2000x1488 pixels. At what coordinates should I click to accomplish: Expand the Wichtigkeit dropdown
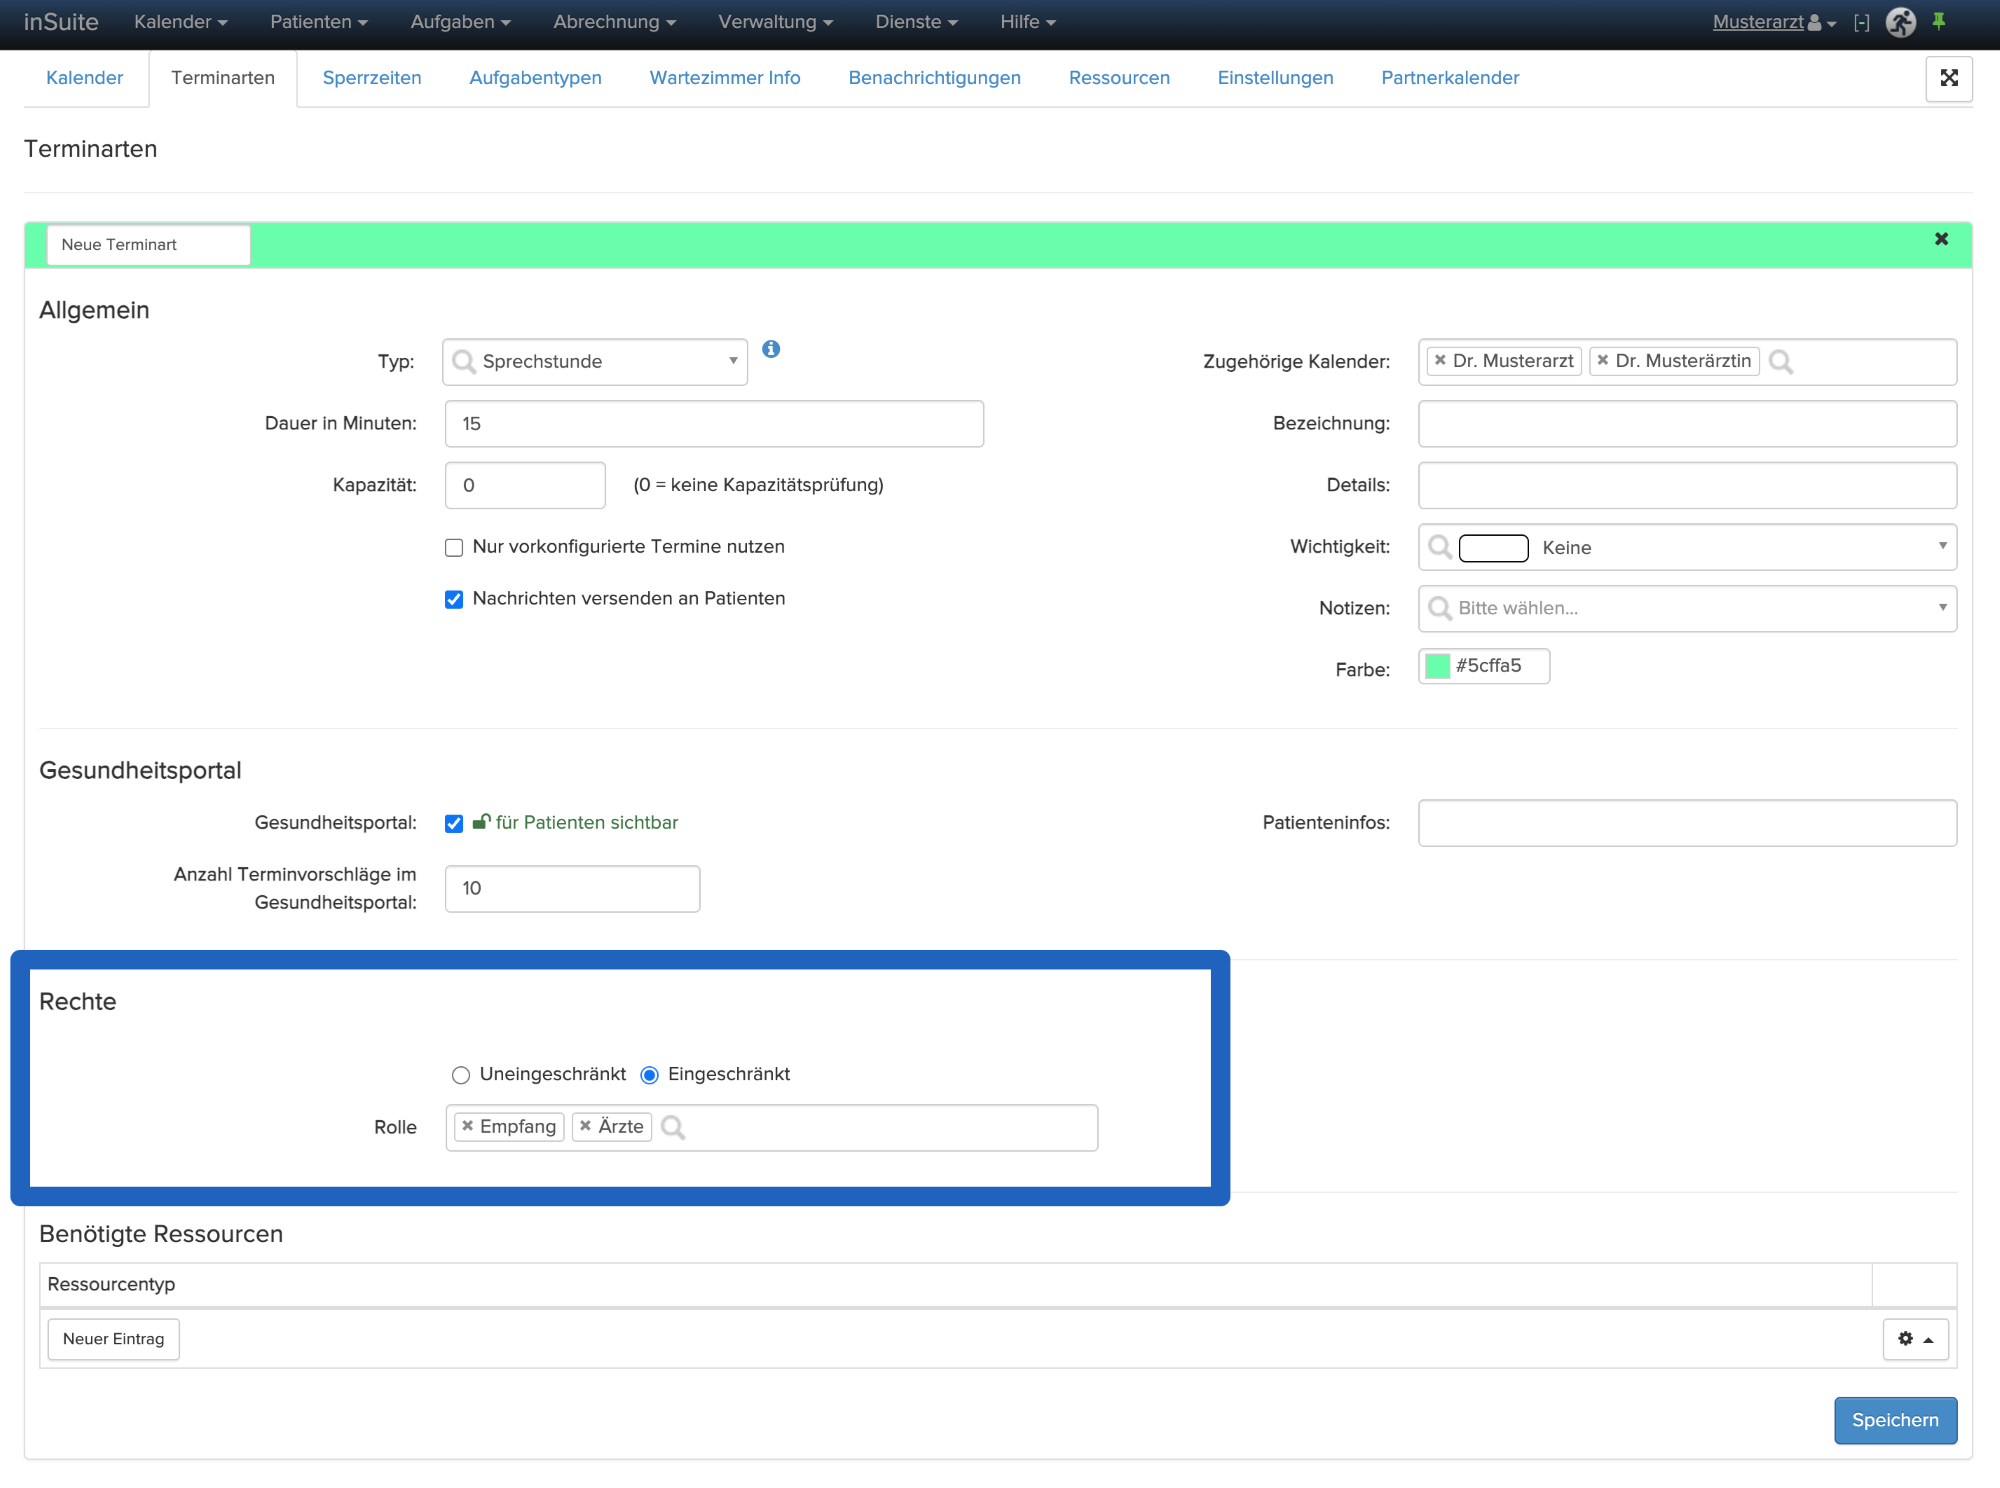click(1687, 548)
